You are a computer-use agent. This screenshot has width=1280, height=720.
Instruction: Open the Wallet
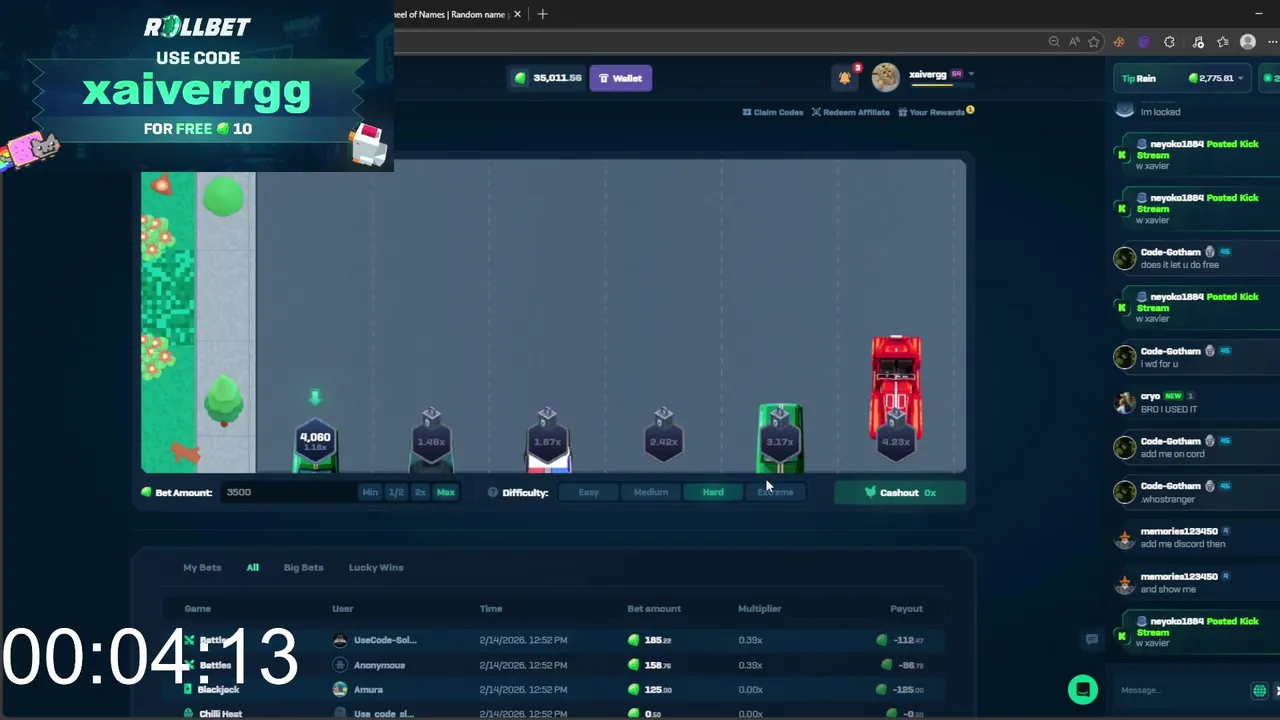coord(620,78)
